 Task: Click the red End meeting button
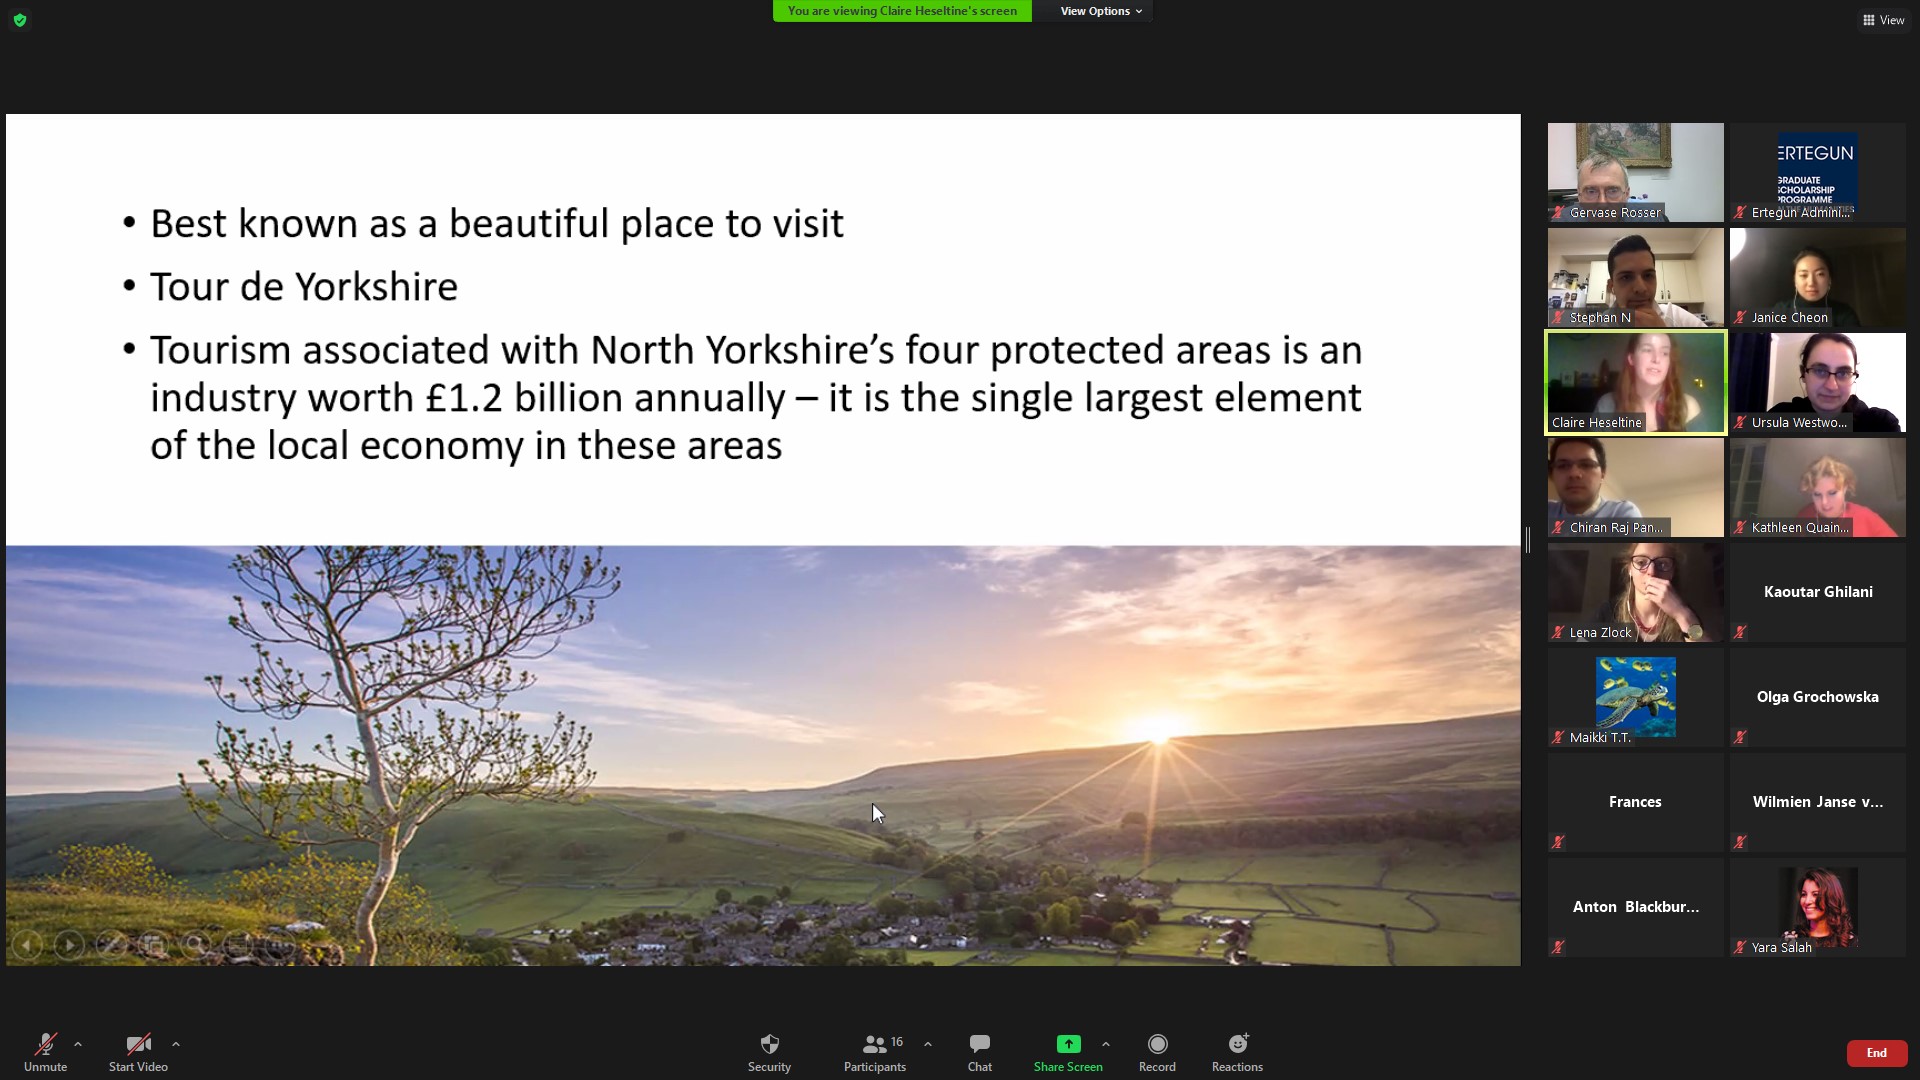[x=1876, y=1053]
